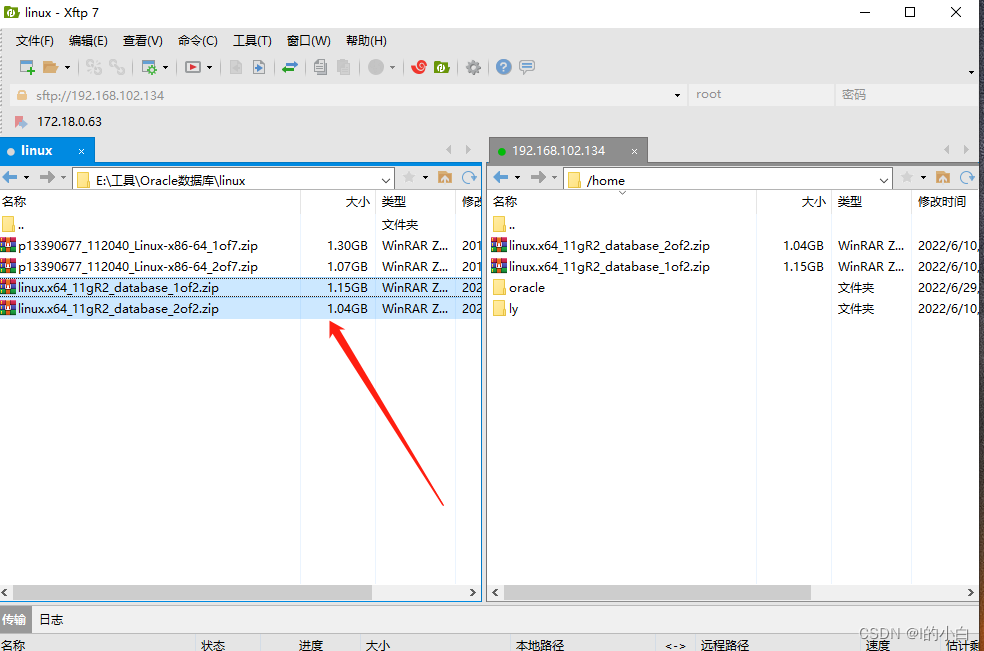Select linux.x64_11gR2_database_1of2.zip in local pane
Image resolution: width=984 pixels, height=651 pixels.
(240, 288)
